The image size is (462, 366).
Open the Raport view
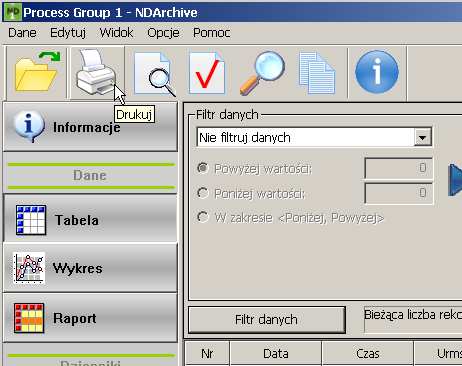[90, 318]
